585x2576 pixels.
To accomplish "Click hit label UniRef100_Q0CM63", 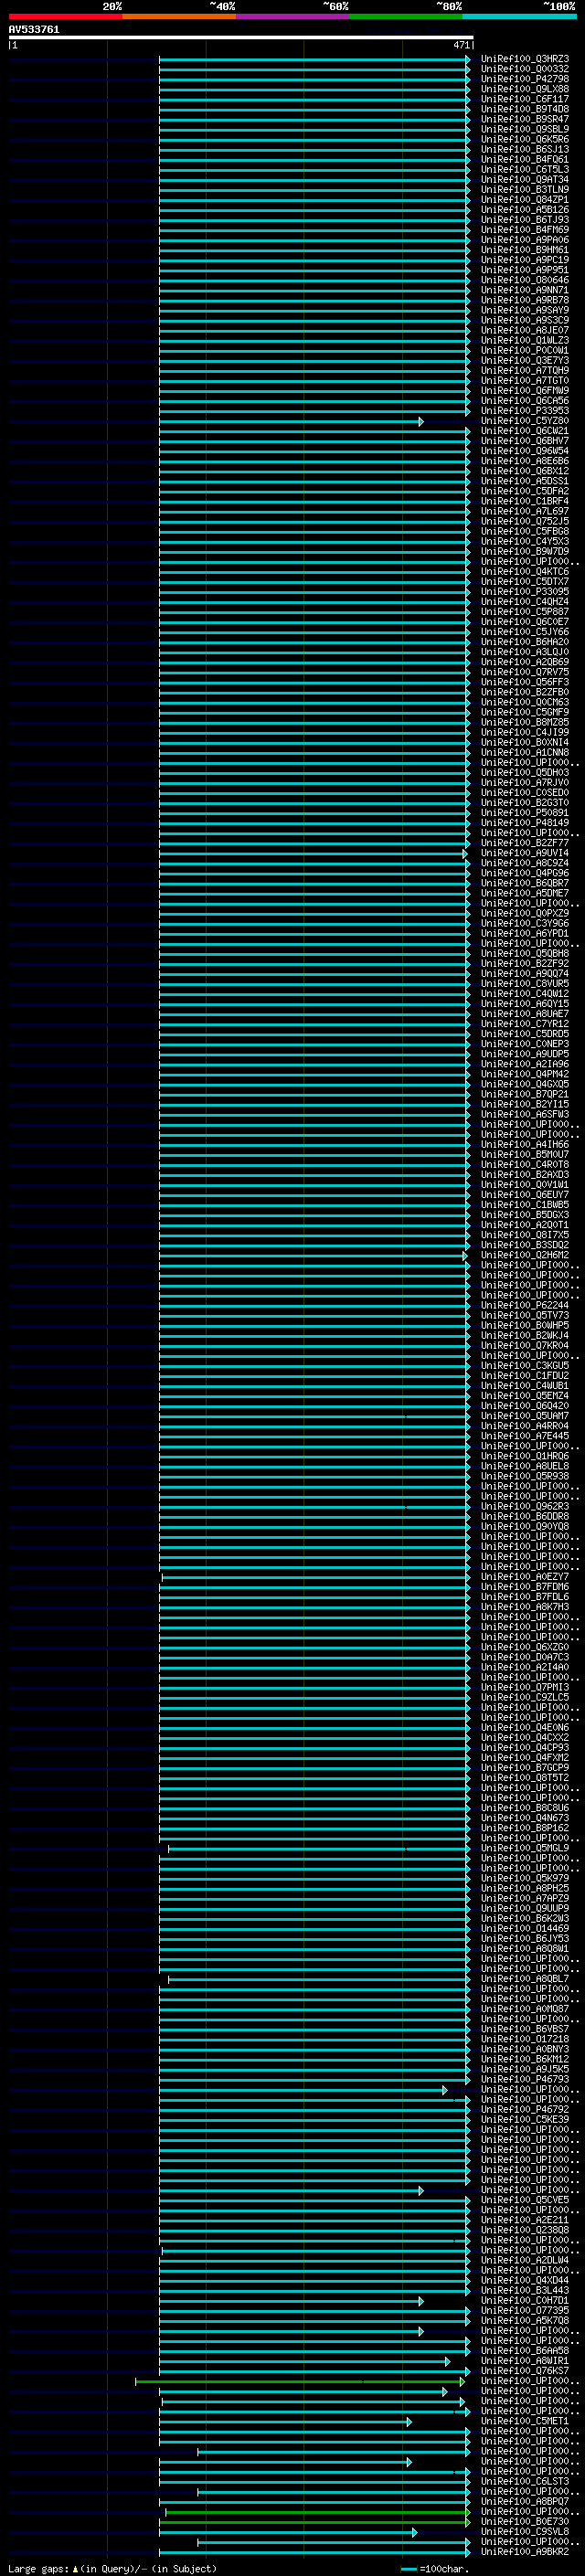I will pyautogui.click(x=524, y=702).
